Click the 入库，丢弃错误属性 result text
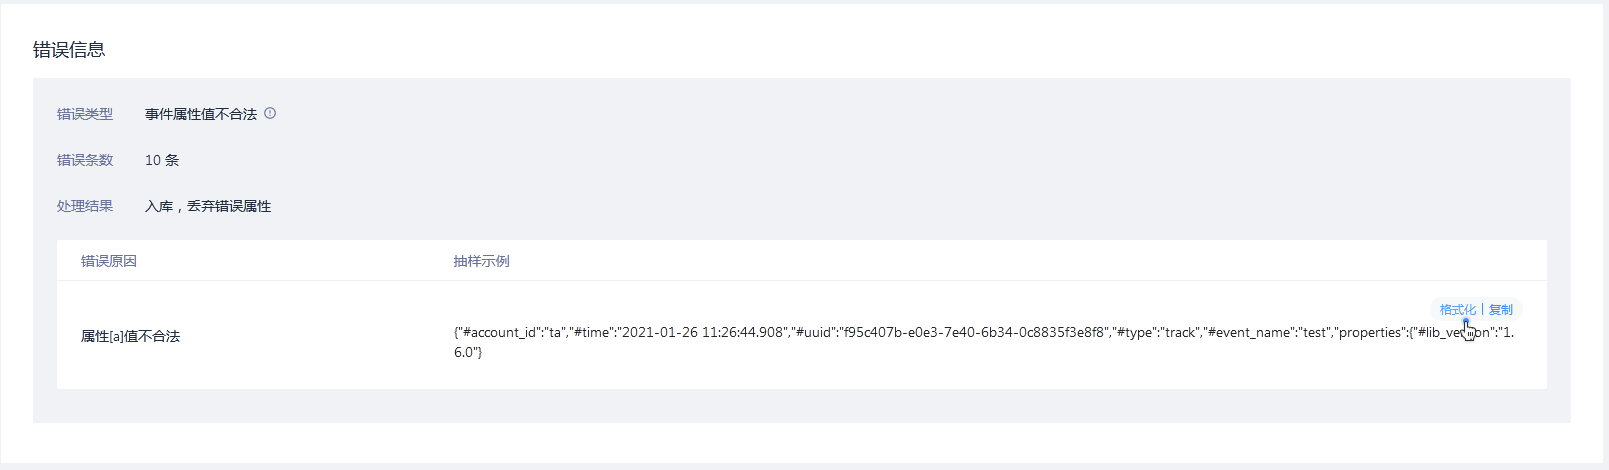 [x=208, y=206]
